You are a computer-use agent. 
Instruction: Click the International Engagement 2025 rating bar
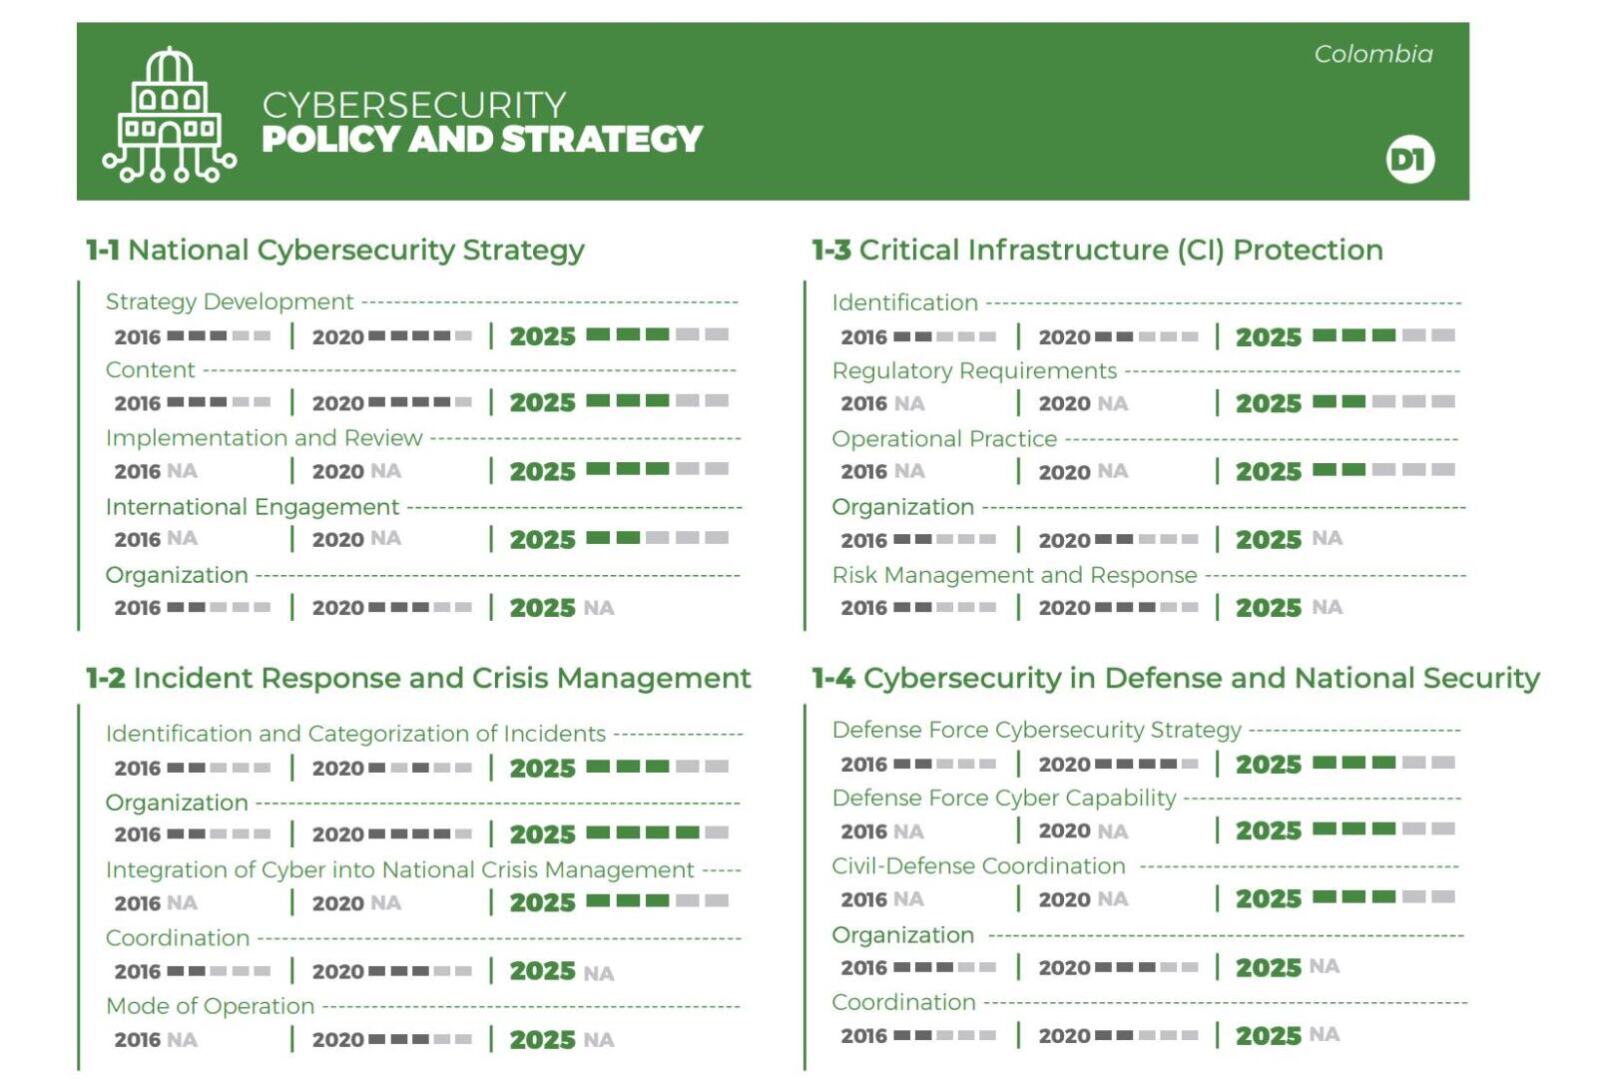[x=656, y=538]
